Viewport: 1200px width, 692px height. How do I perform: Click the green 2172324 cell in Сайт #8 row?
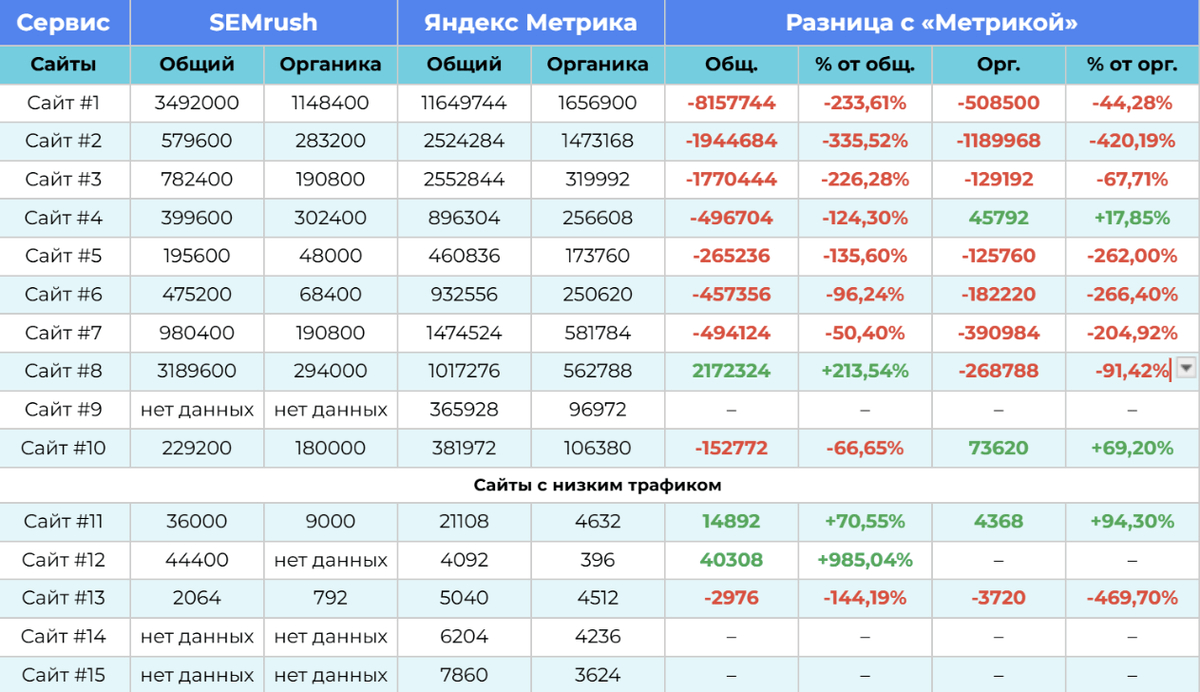(731, 371)
